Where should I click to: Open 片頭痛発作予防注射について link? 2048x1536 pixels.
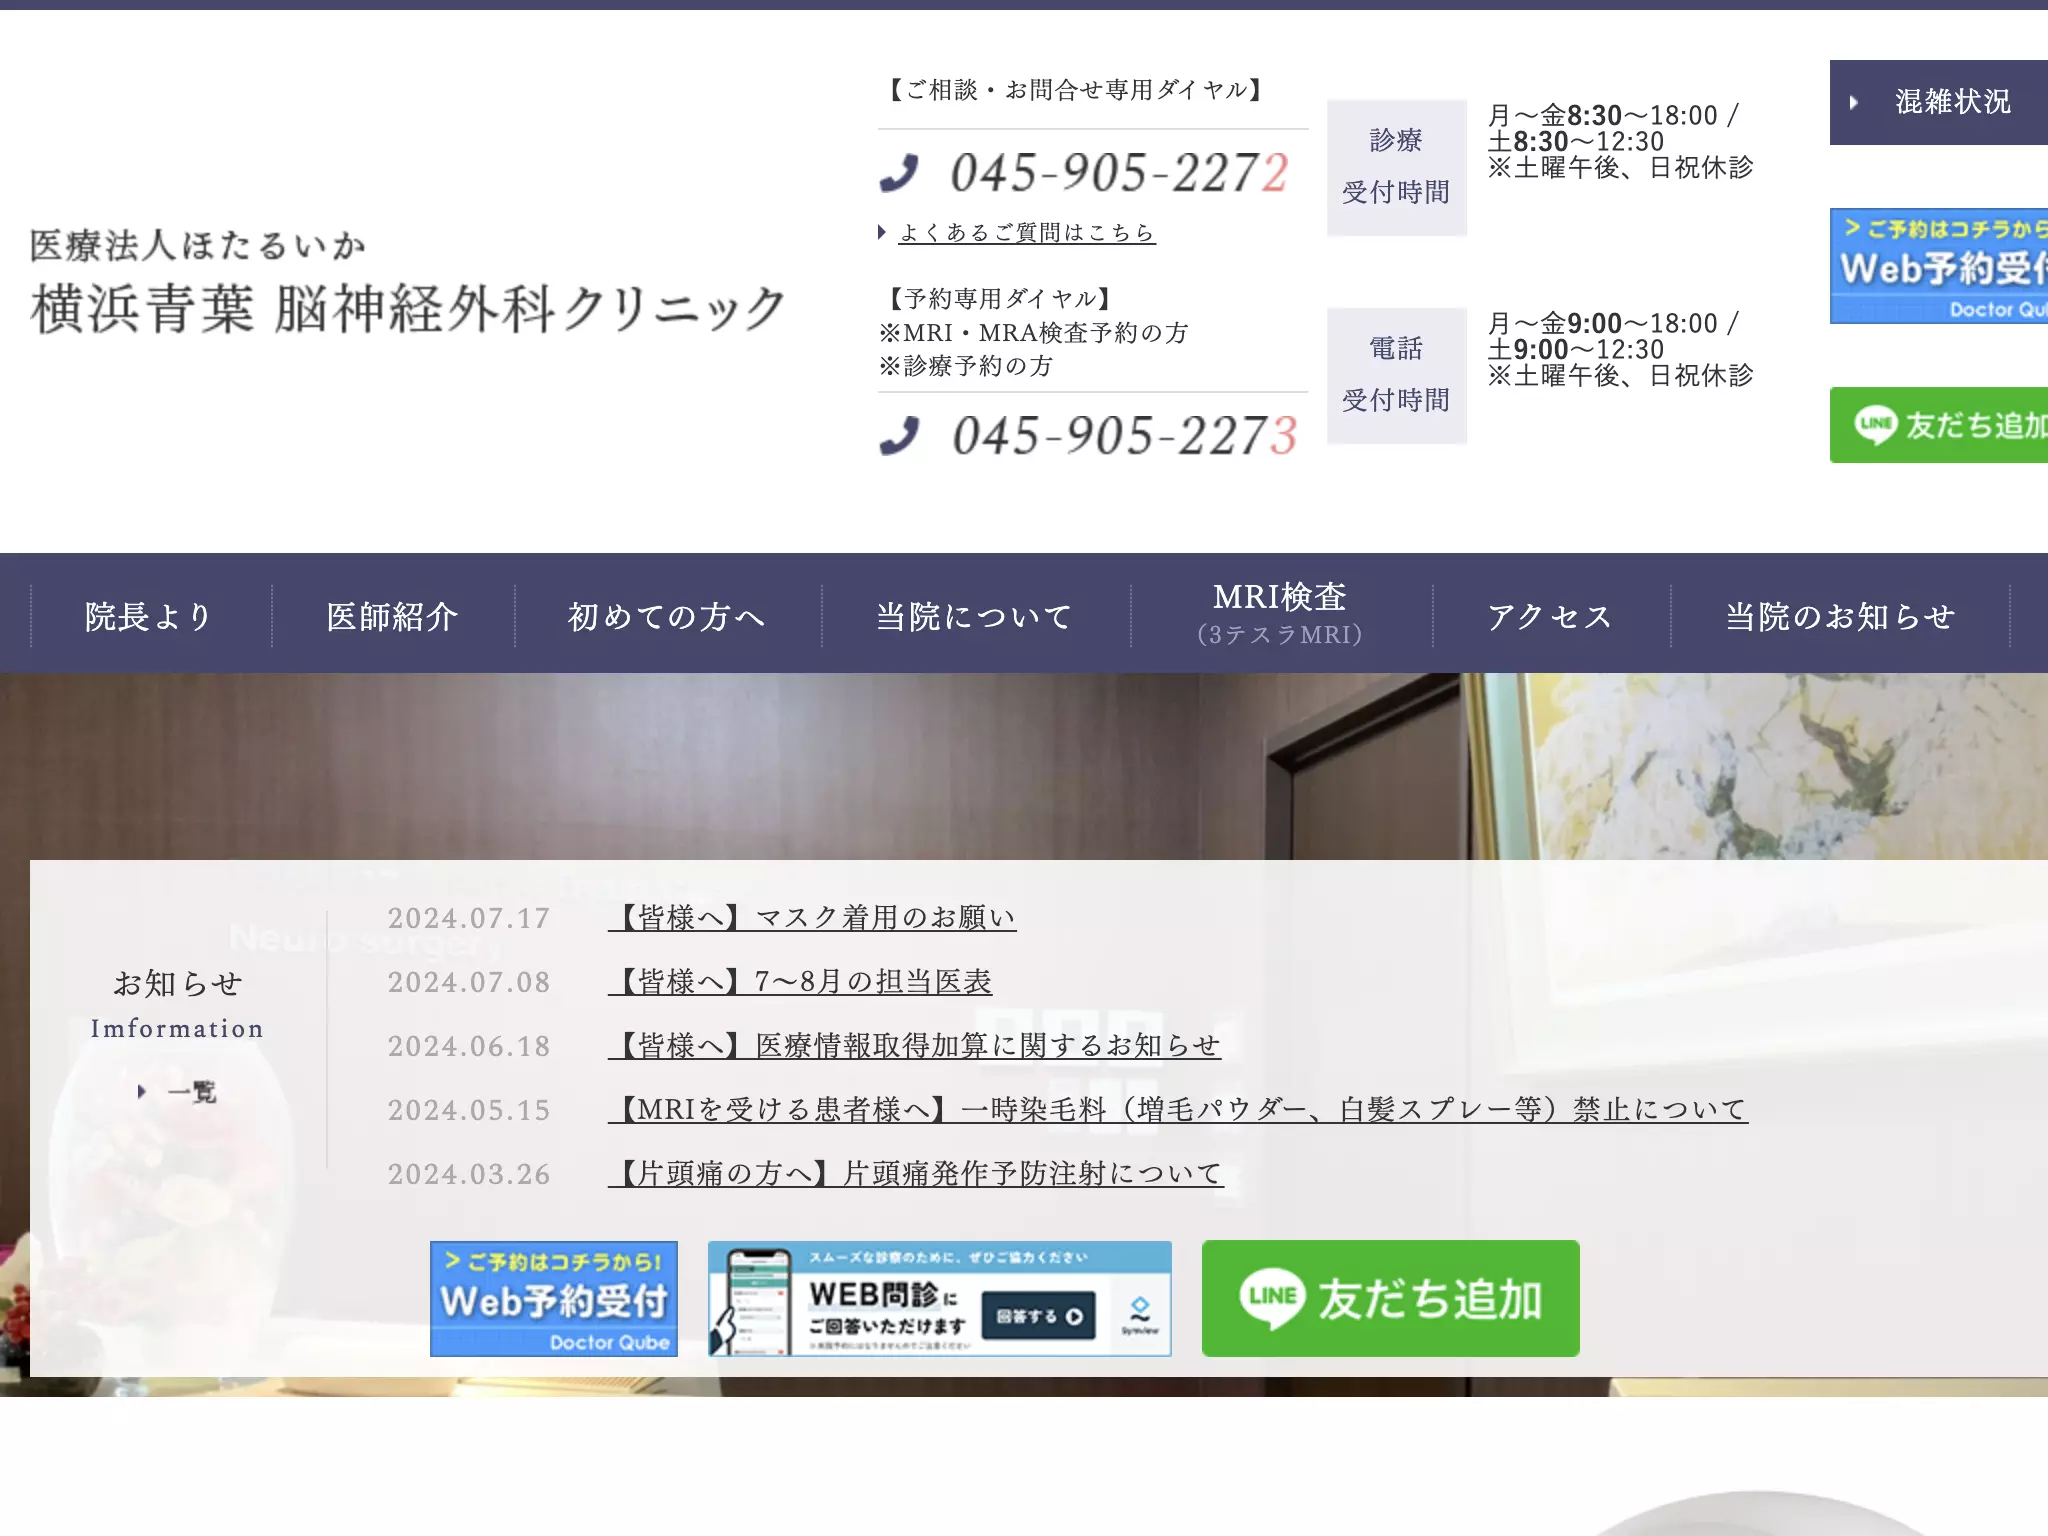[916, 1173]
